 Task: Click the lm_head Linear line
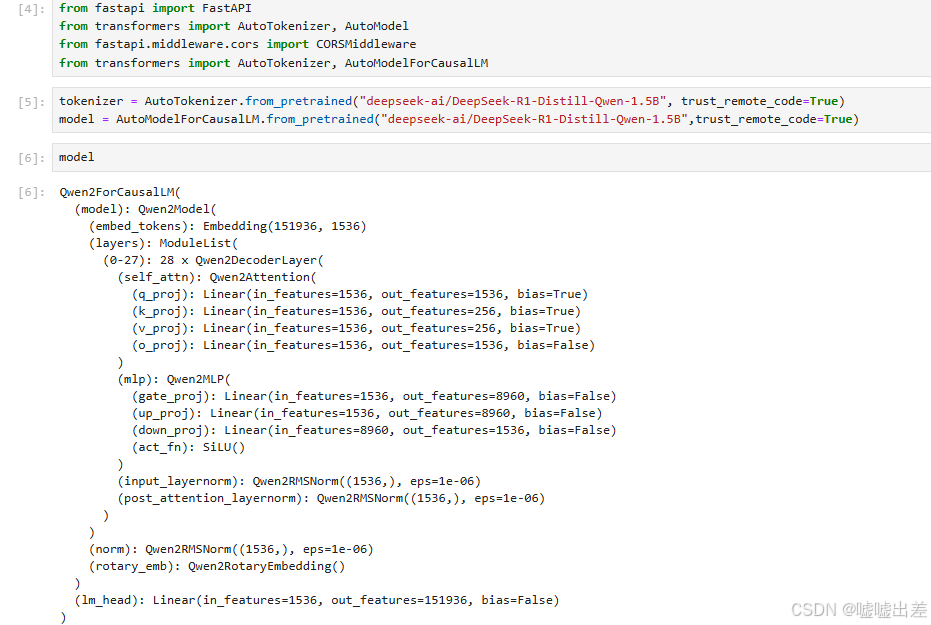[x=317, y=601]
